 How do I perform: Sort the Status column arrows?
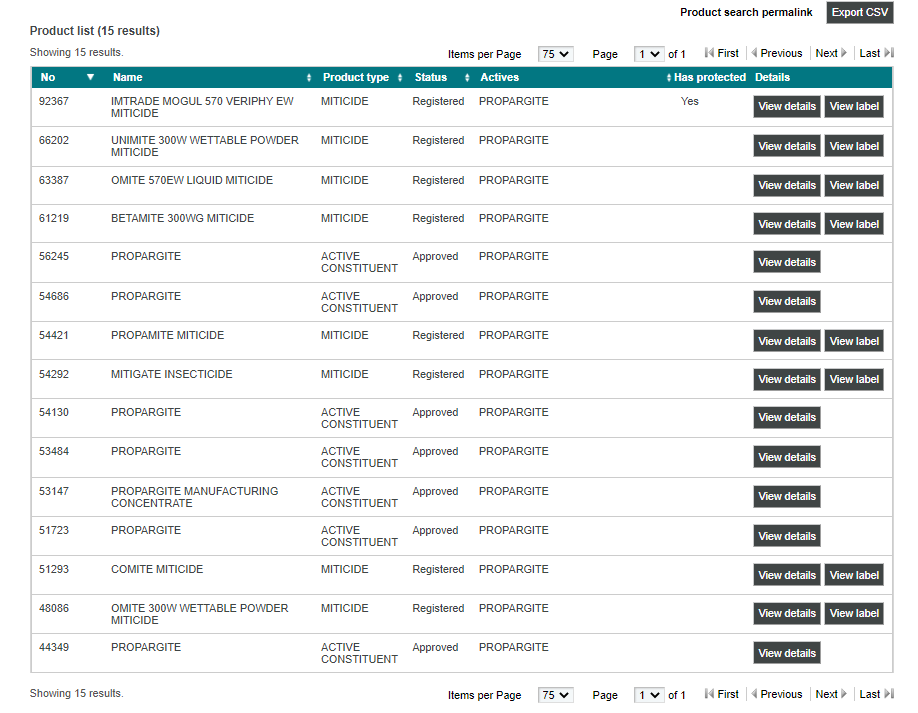(467, 78)
